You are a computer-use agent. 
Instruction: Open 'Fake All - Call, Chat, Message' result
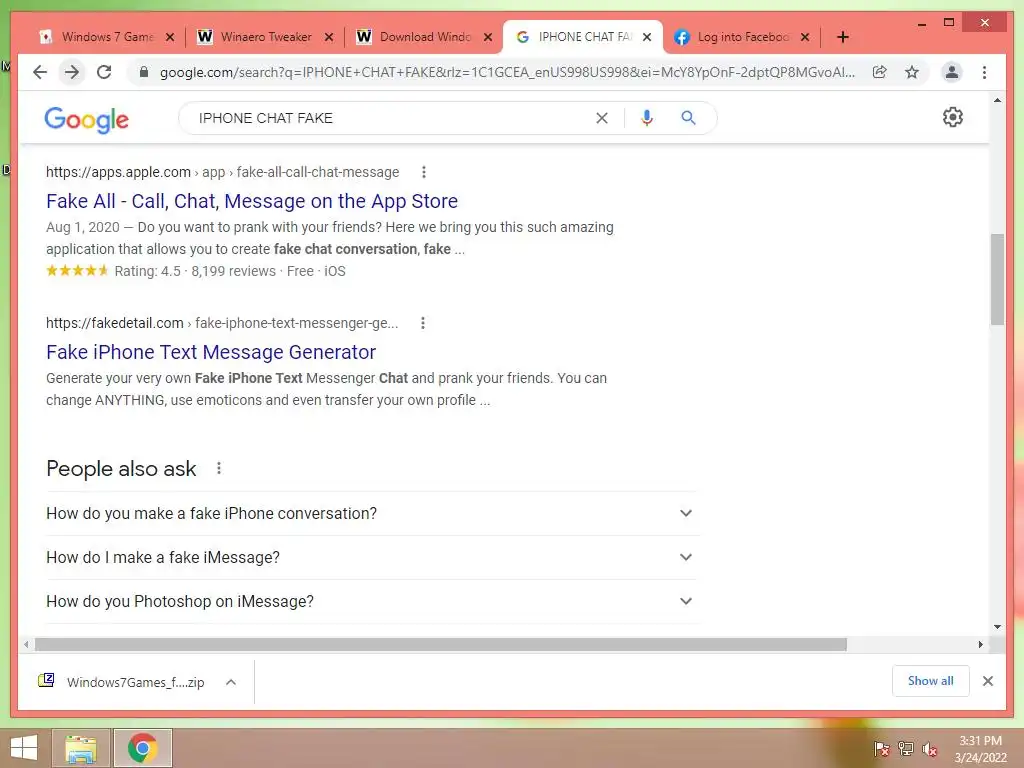252,201
